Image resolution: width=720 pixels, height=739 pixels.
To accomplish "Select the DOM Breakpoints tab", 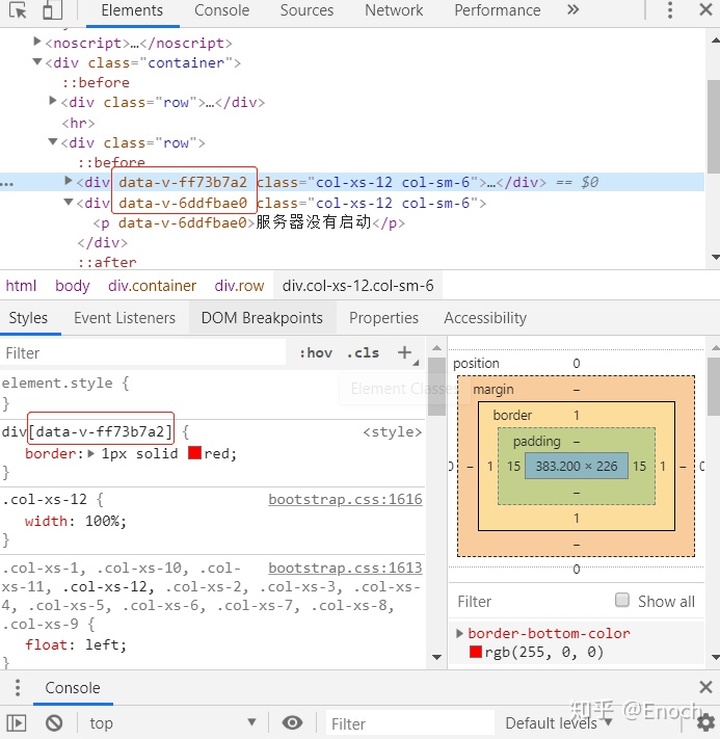I will [262, 318].
